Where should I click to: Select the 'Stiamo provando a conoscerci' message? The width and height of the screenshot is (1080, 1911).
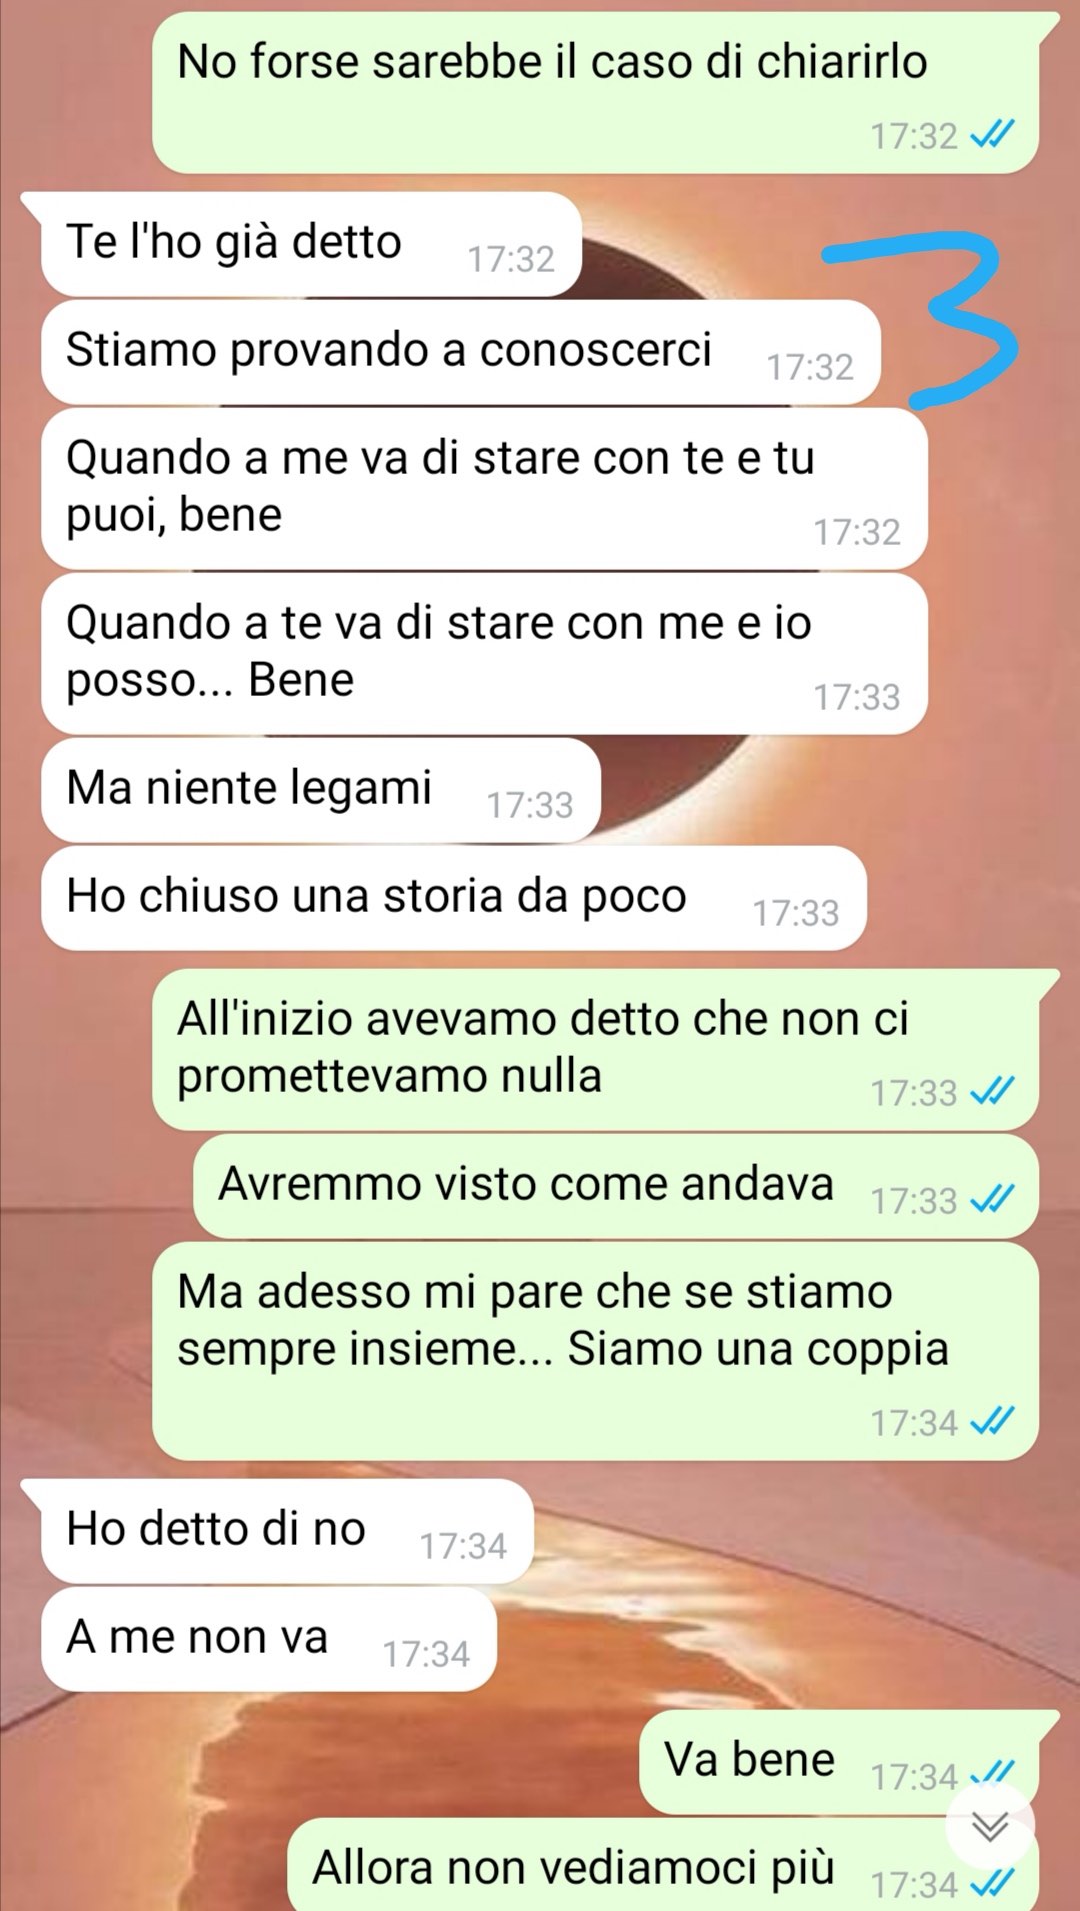pyautogui.click(x=460, y=352)
